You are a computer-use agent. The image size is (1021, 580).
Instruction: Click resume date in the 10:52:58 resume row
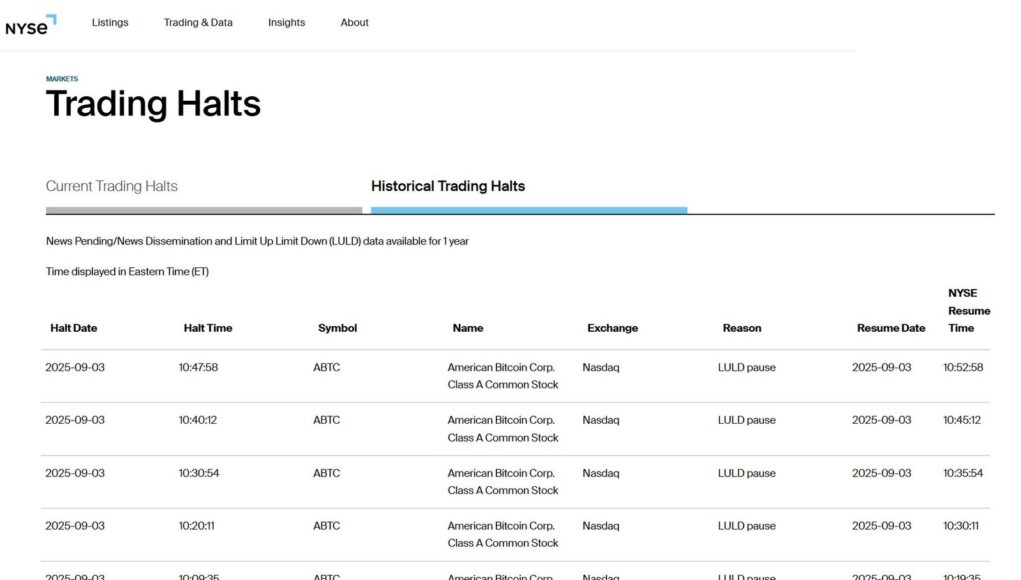[x=882, y=367]
